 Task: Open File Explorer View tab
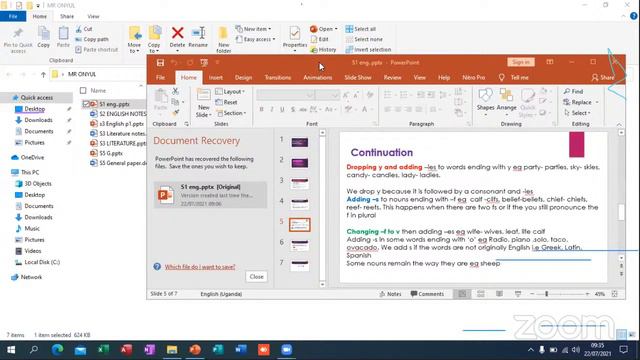(x=93, y=16)
